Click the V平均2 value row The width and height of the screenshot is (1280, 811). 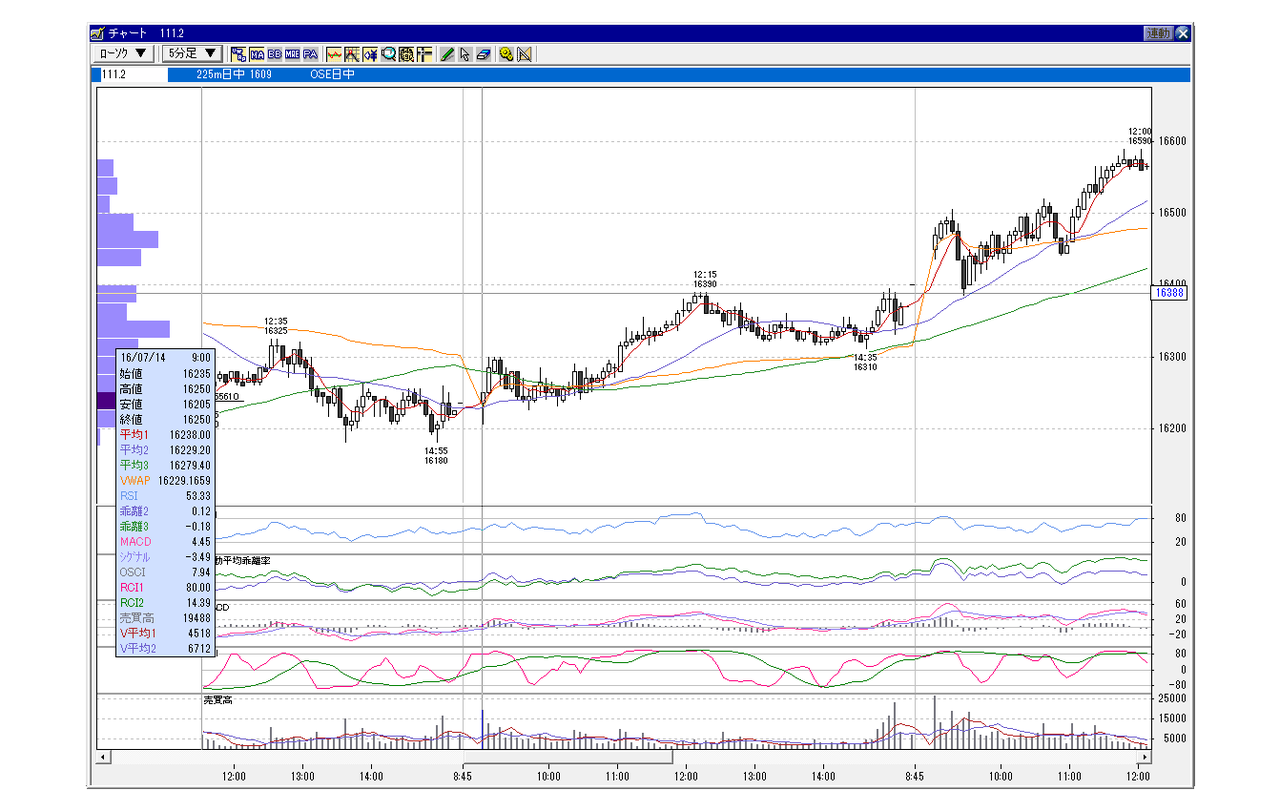coord(165,649)
